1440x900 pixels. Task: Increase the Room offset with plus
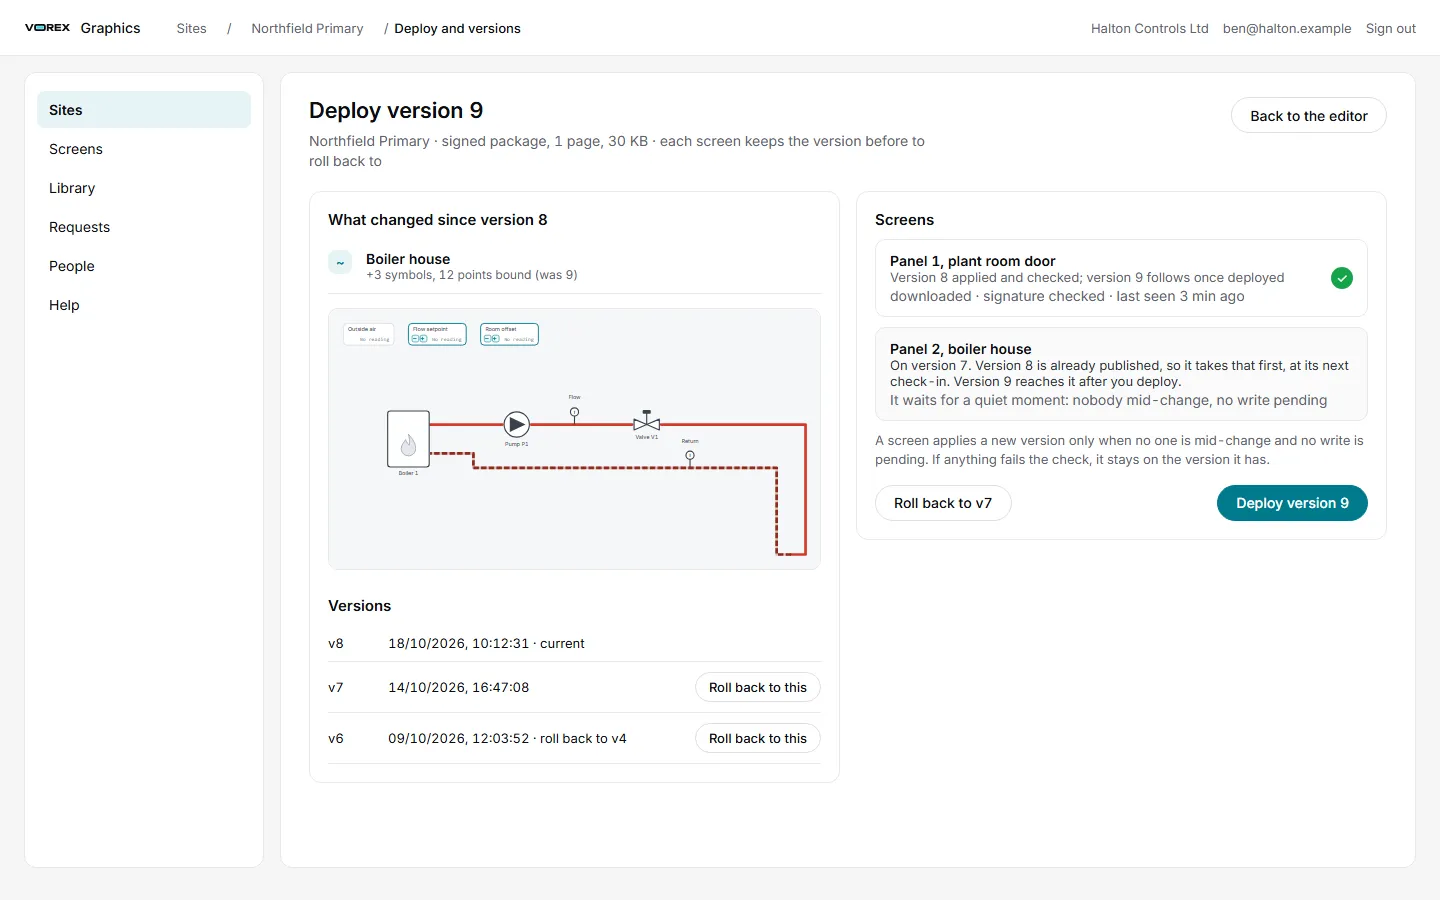pos(495,339)
